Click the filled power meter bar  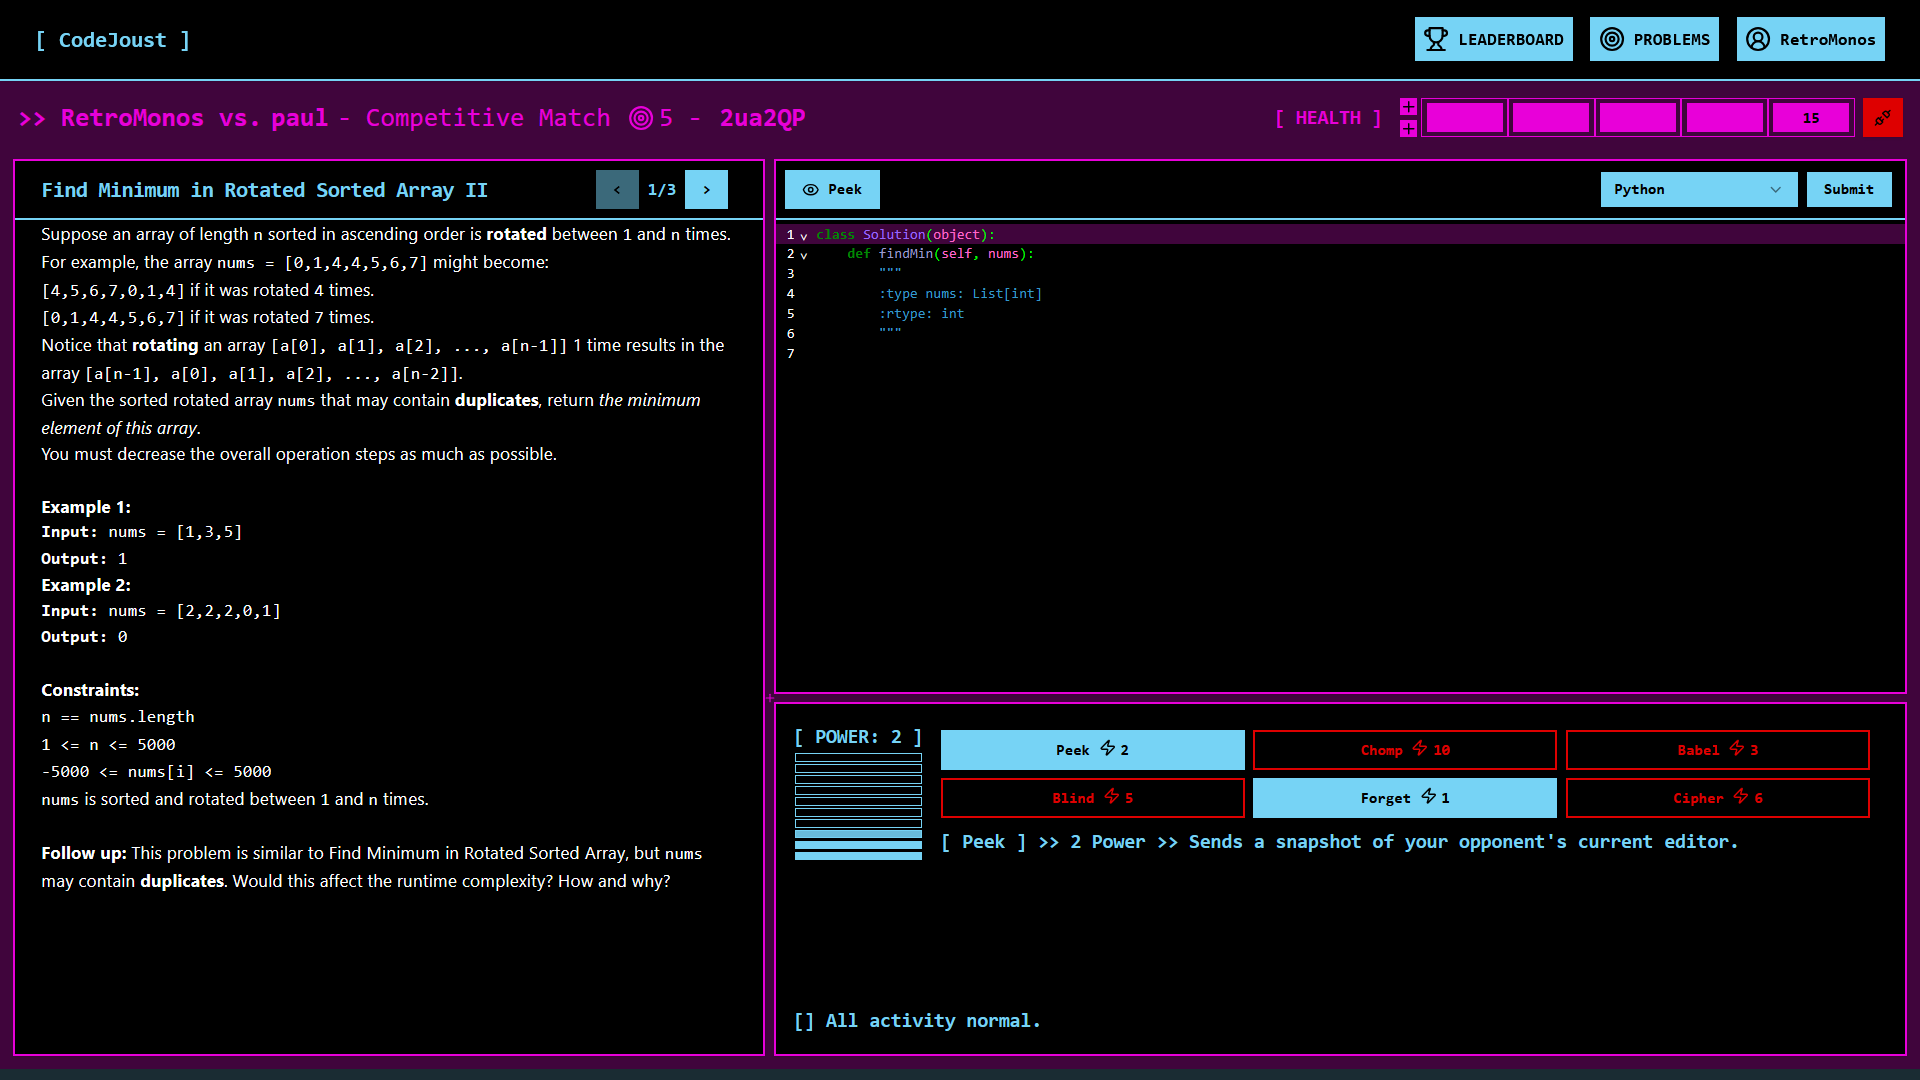pyautogui.click(x=858, y=845)
